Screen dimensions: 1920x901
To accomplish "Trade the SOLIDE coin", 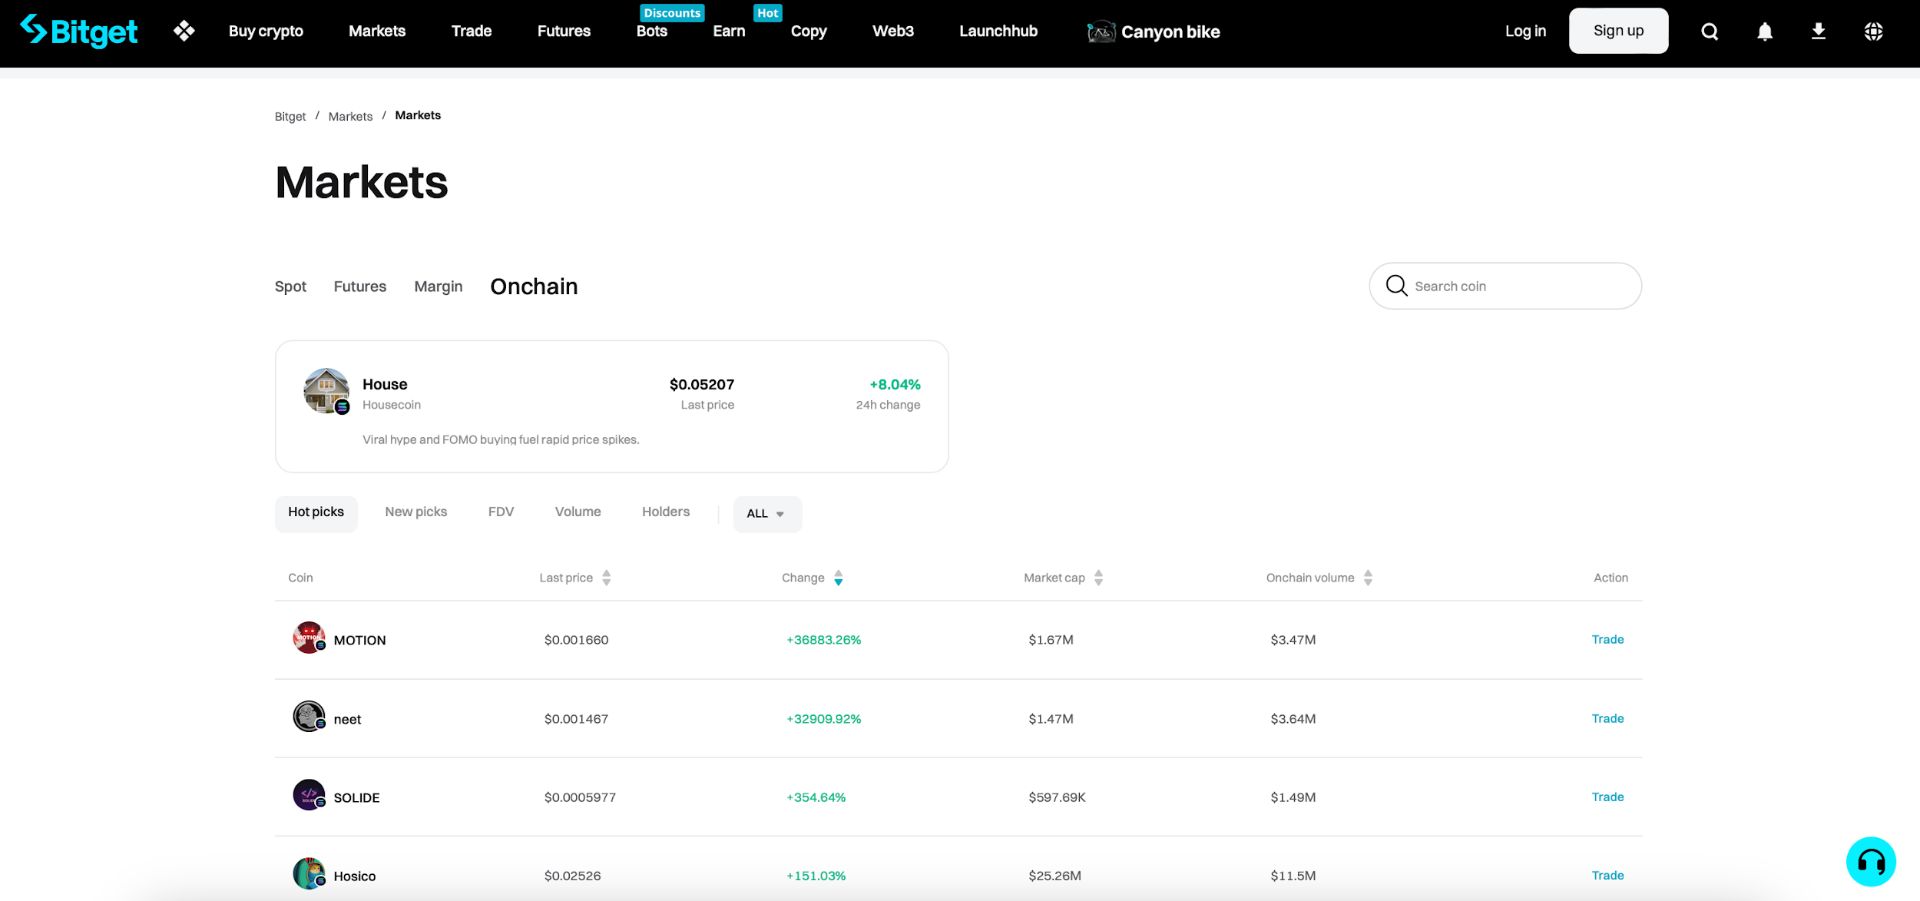I will [x=1608, y=797].
